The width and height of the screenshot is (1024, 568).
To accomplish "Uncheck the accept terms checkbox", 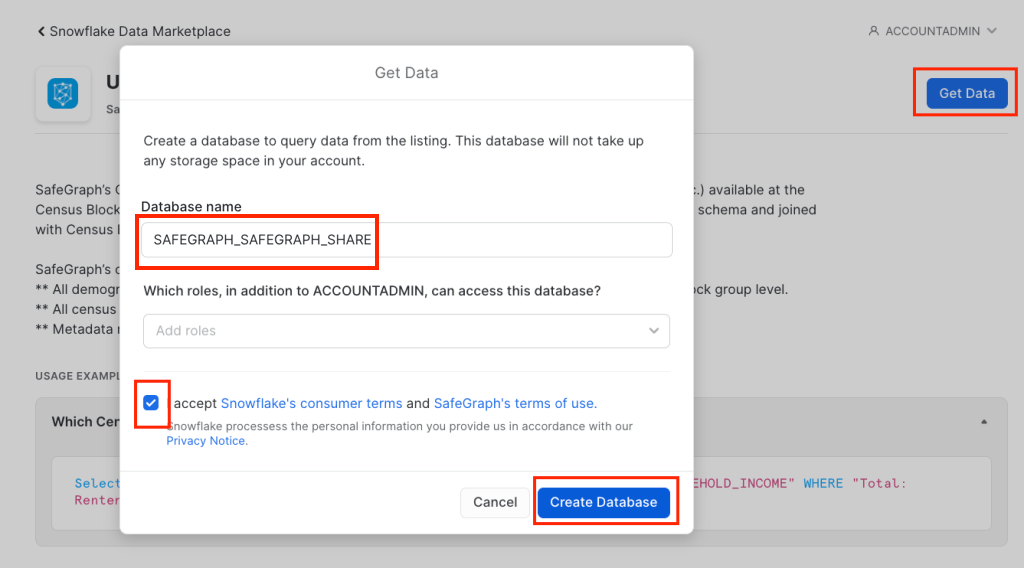I will tap(151, 403).
